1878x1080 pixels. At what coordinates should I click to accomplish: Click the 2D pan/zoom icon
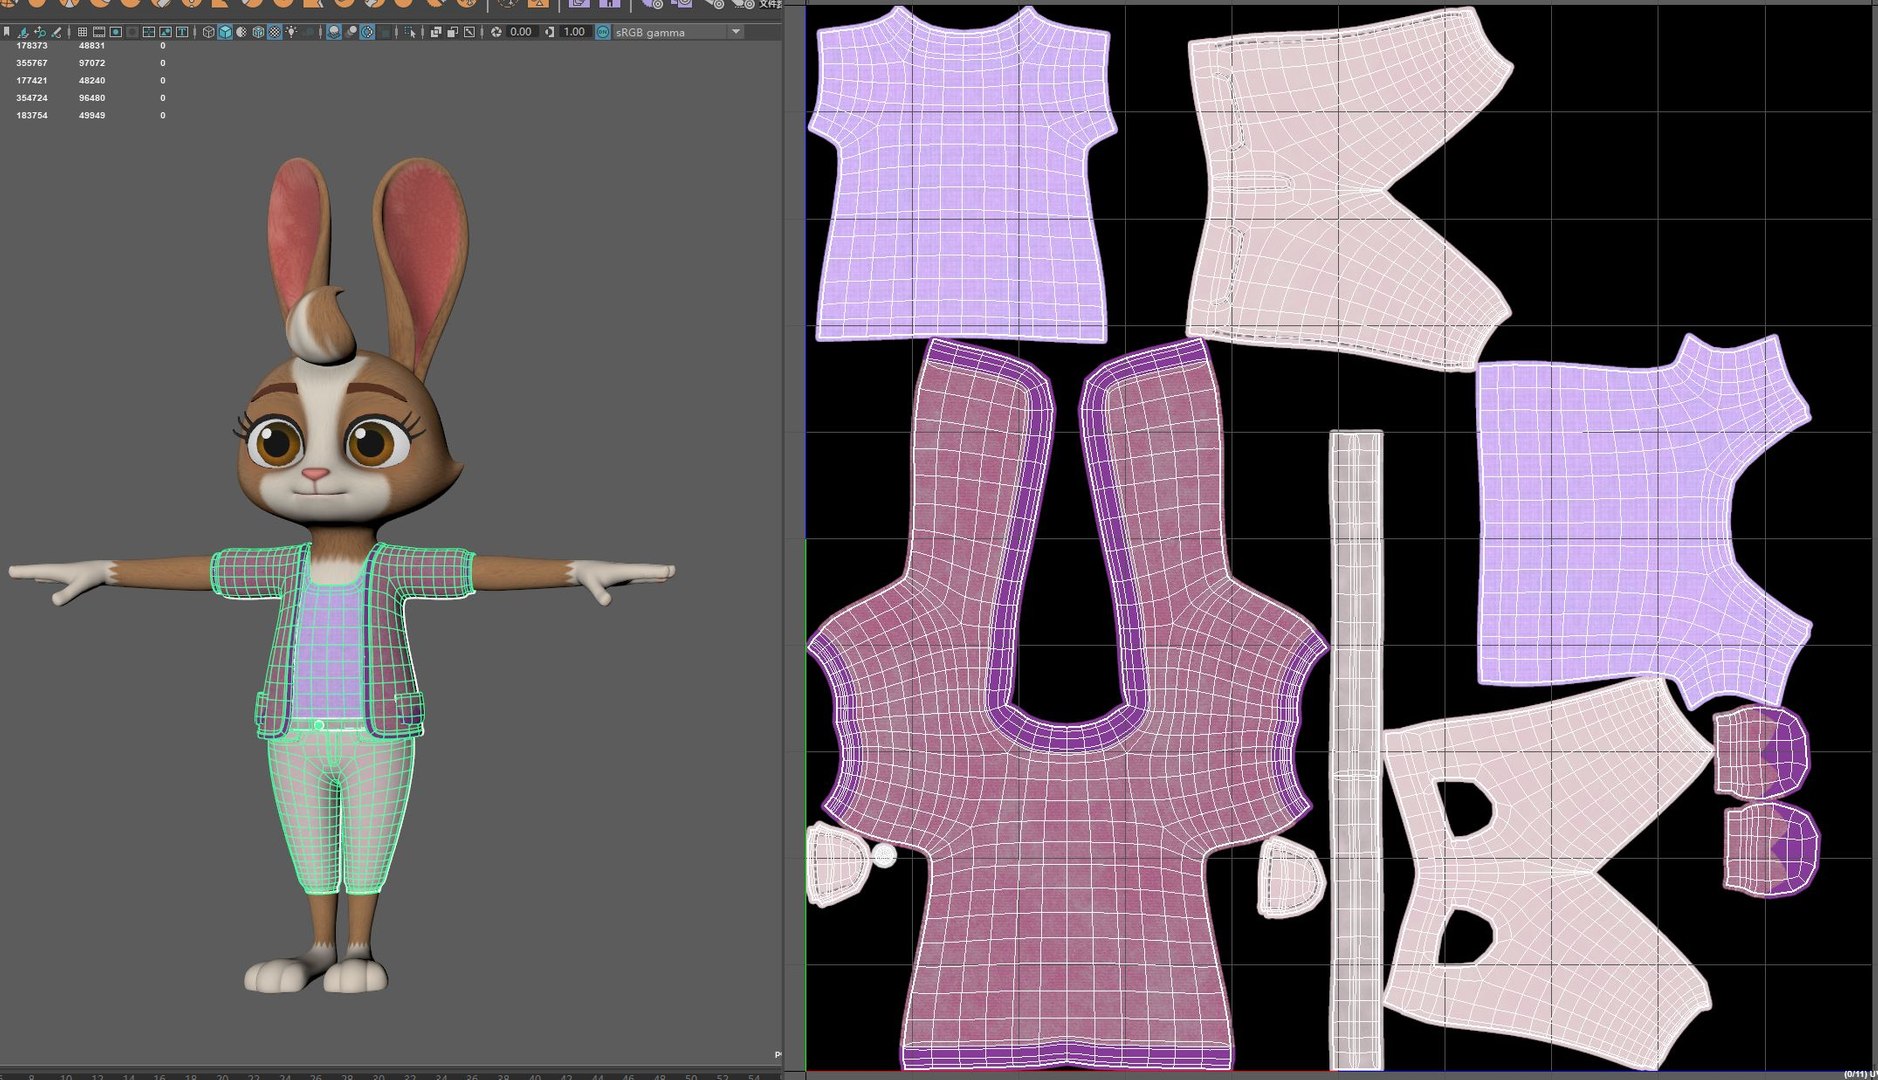pyautogui.click(x=40, y=32)
